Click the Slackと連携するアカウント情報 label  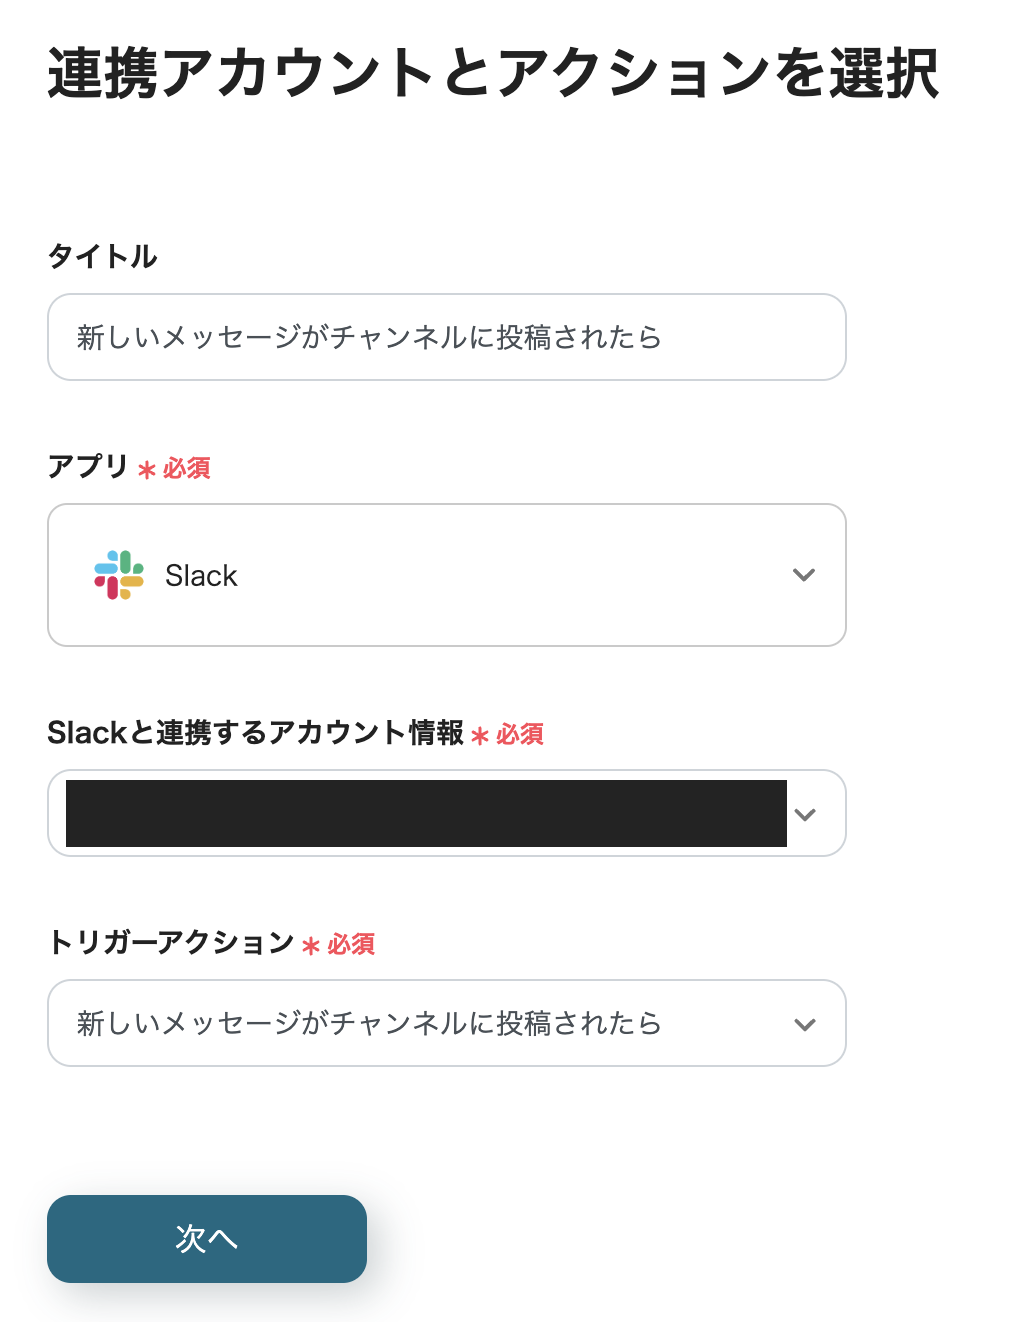(x=255, y=732)
